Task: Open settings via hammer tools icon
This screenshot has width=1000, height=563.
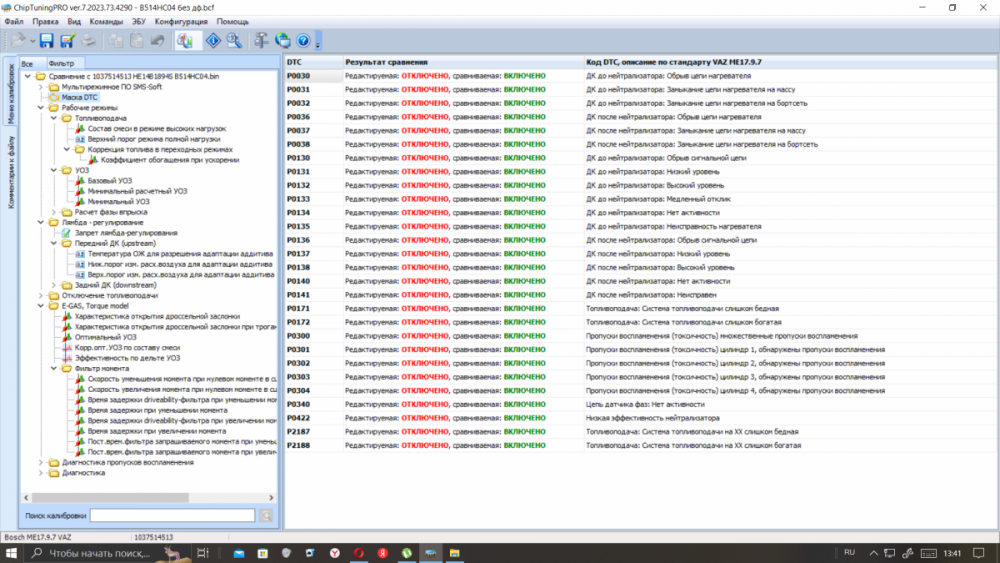Action: click(261, 41)
